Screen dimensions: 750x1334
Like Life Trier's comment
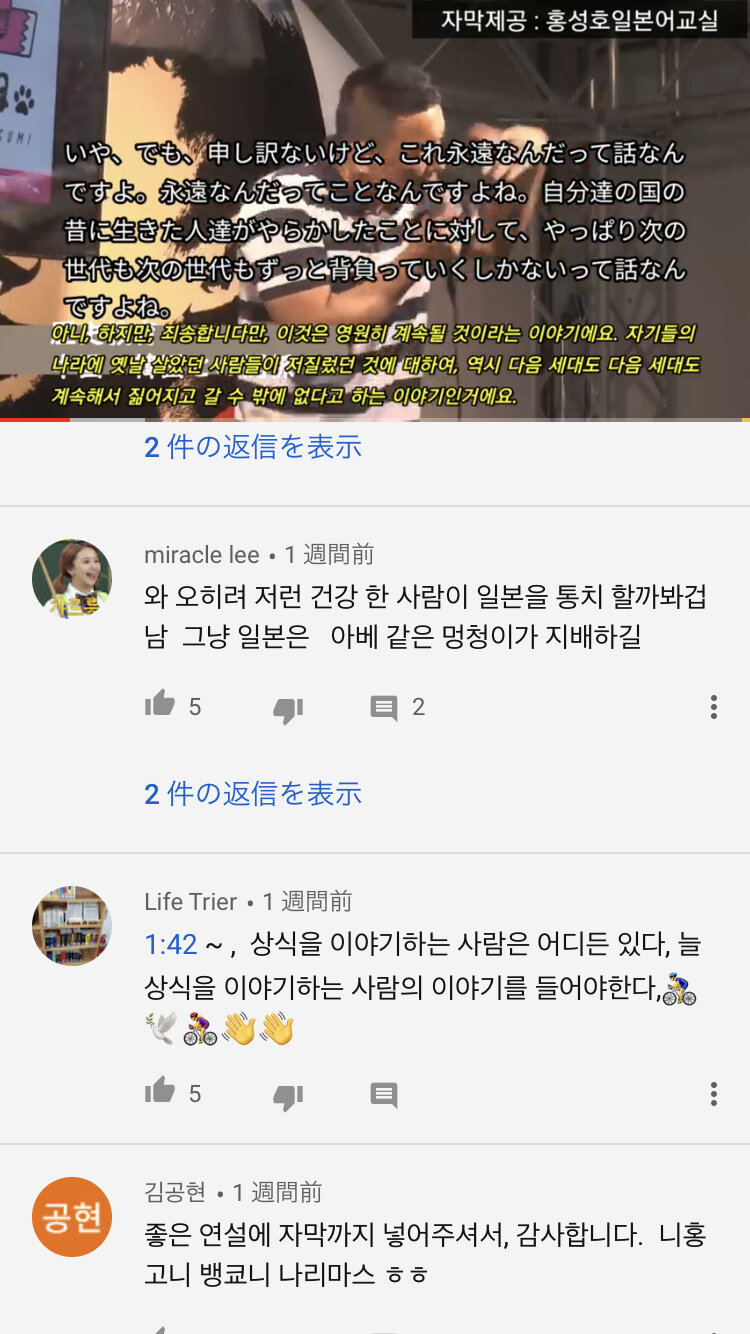pos(160,1092)
